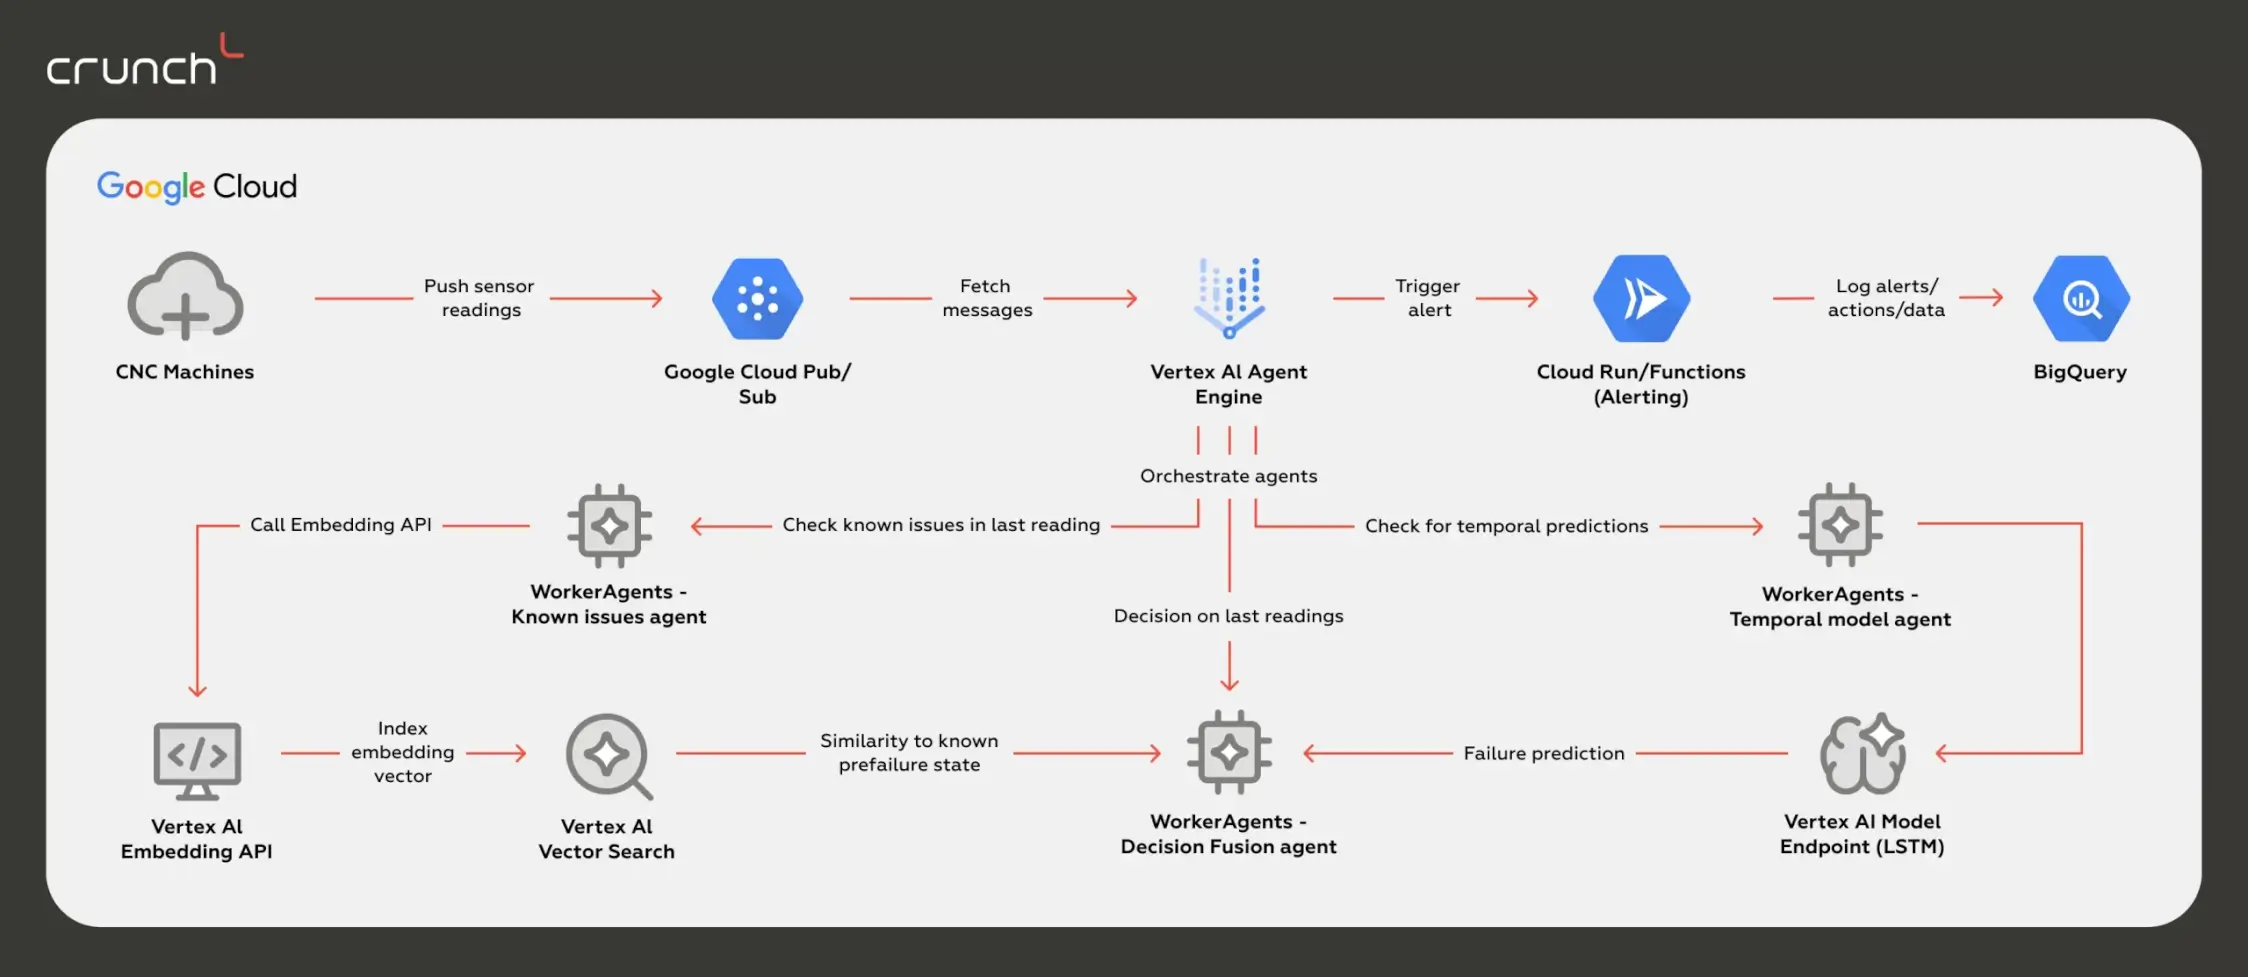The width and height of the screenshot is (2248, 977).
Task: Click the 'Failure prediction' label
Action: click(1544, 753)
